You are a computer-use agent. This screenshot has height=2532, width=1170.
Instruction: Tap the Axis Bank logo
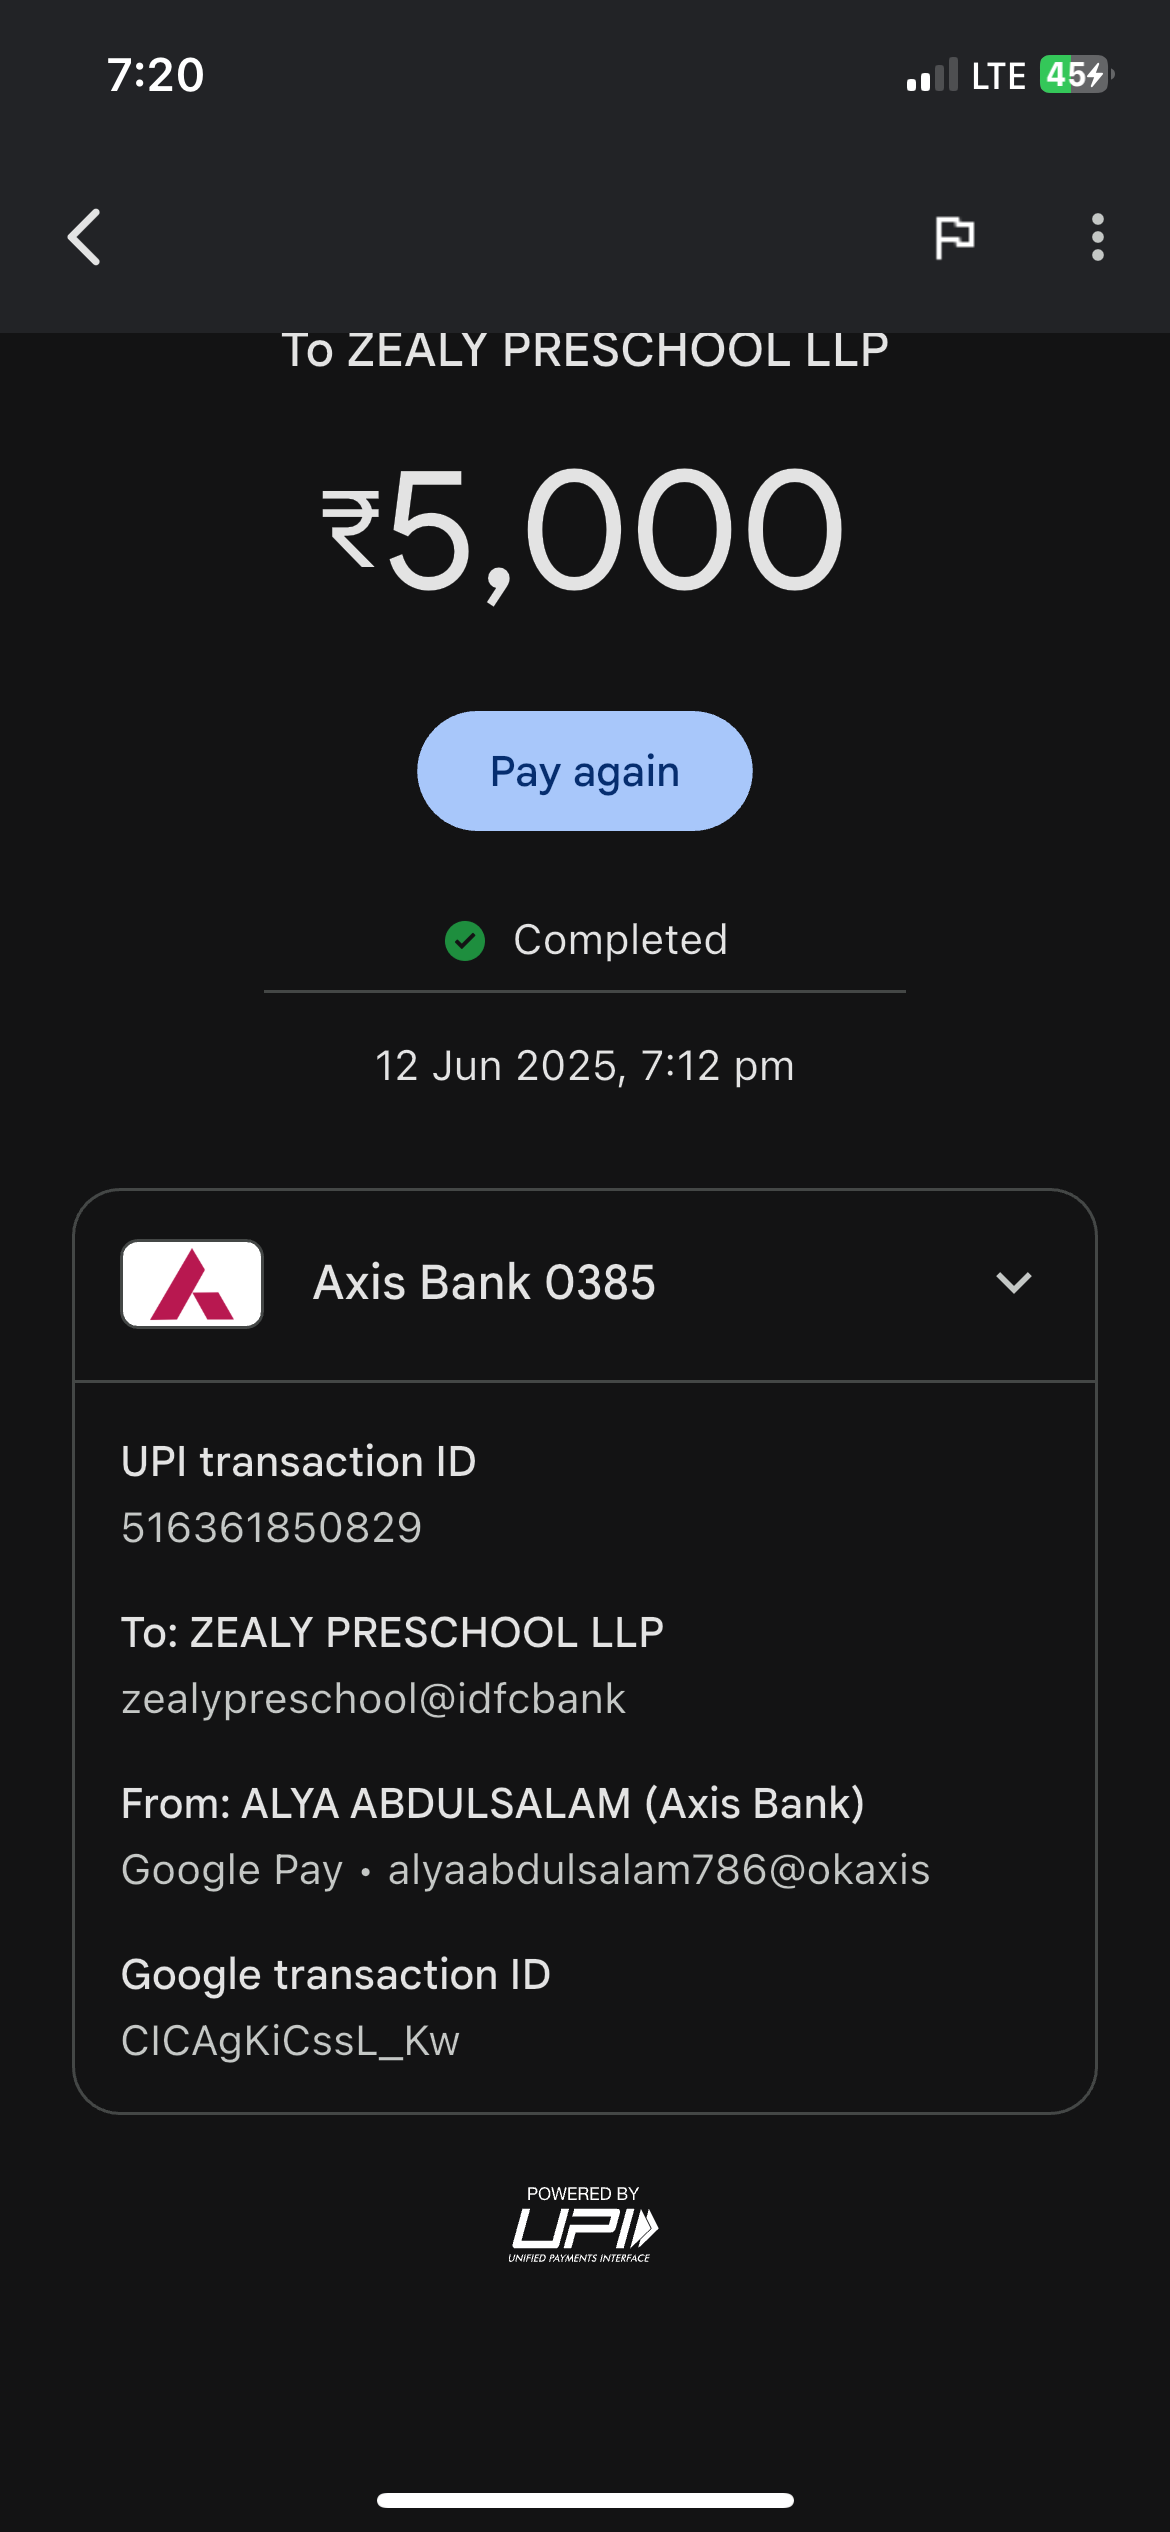point(192,1284)
